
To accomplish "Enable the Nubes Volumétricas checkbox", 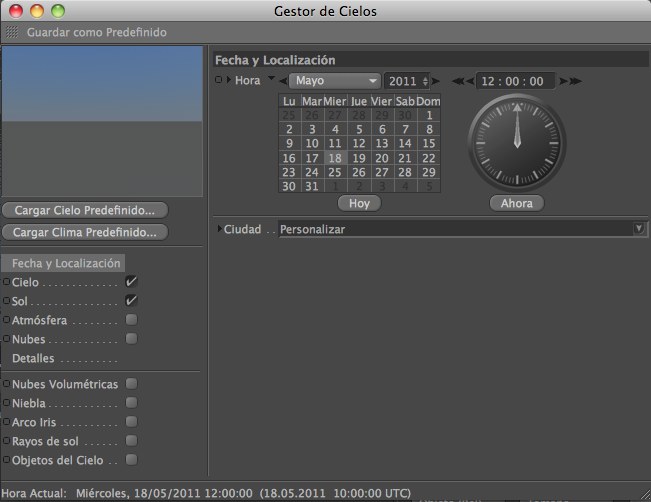I will (131, 384).
